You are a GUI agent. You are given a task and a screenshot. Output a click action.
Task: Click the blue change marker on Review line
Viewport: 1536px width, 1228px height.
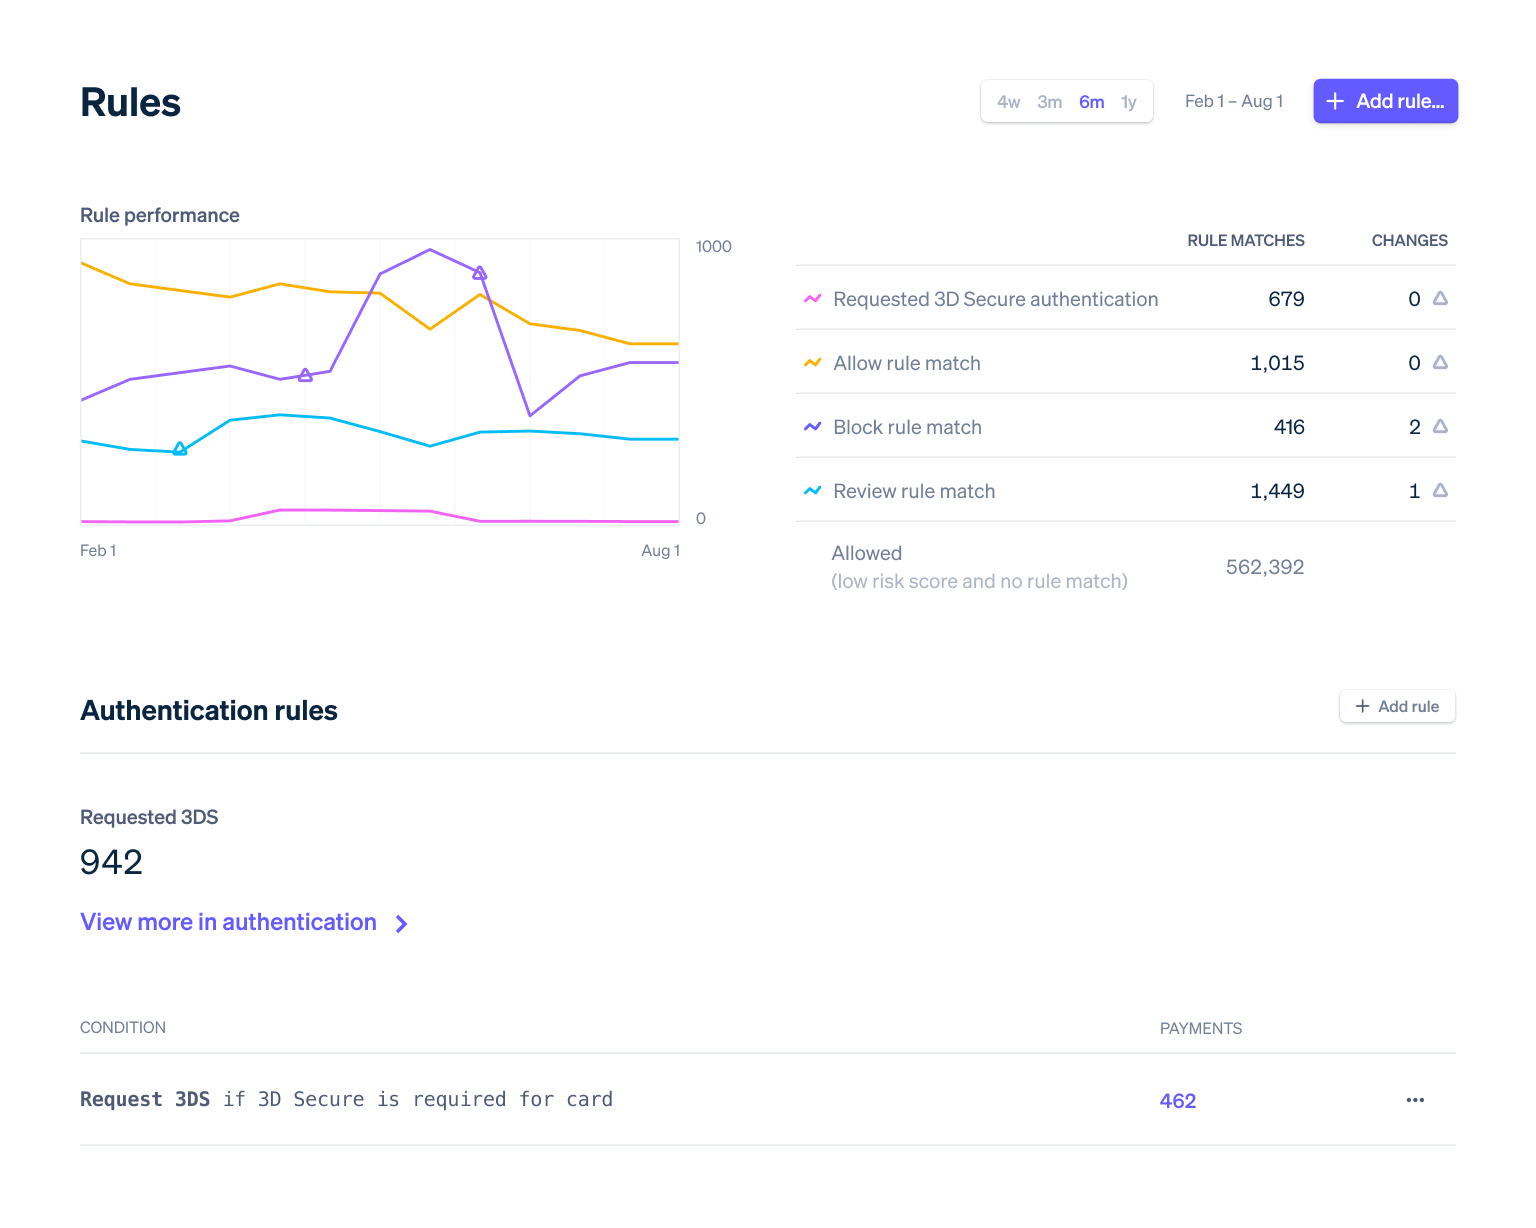[180, 449]
